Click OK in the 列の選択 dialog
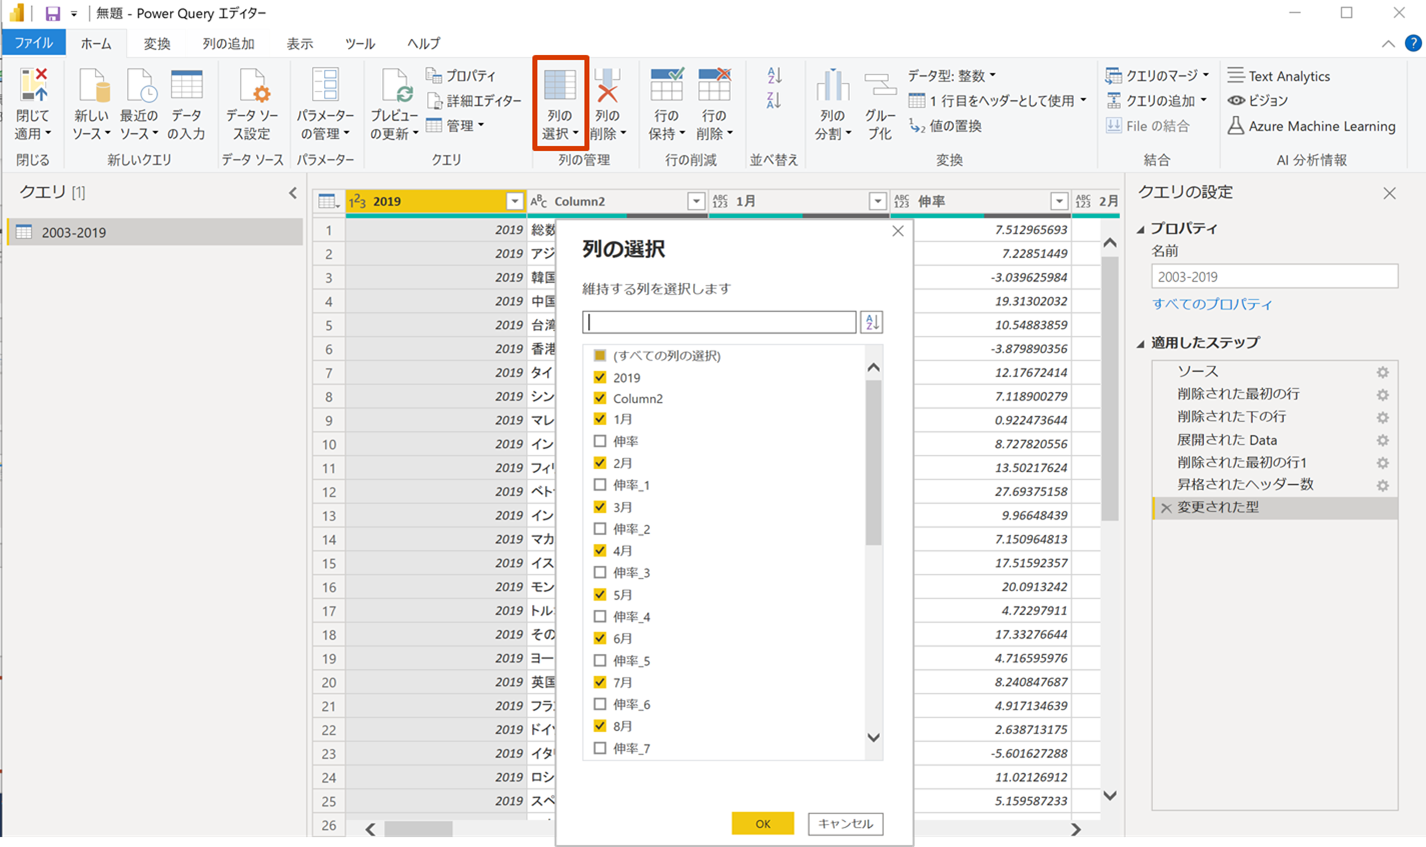 tap(763, 824)
